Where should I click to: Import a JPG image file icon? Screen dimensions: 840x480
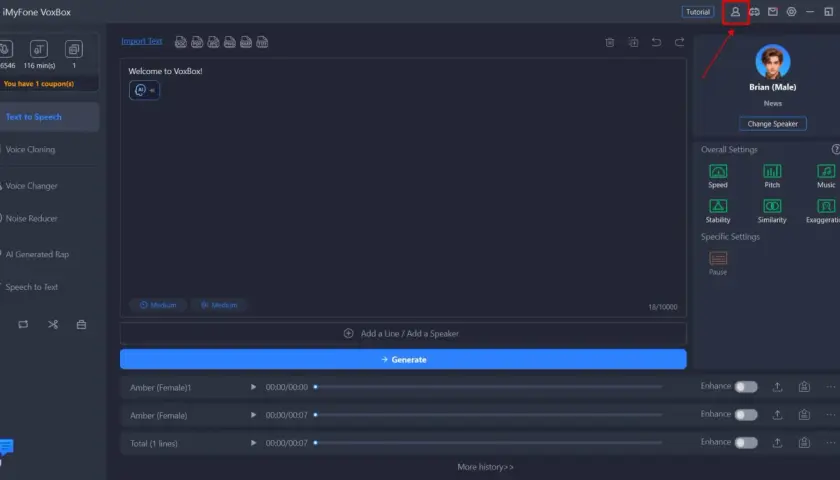pyautogui.click(x=213, y=42)
